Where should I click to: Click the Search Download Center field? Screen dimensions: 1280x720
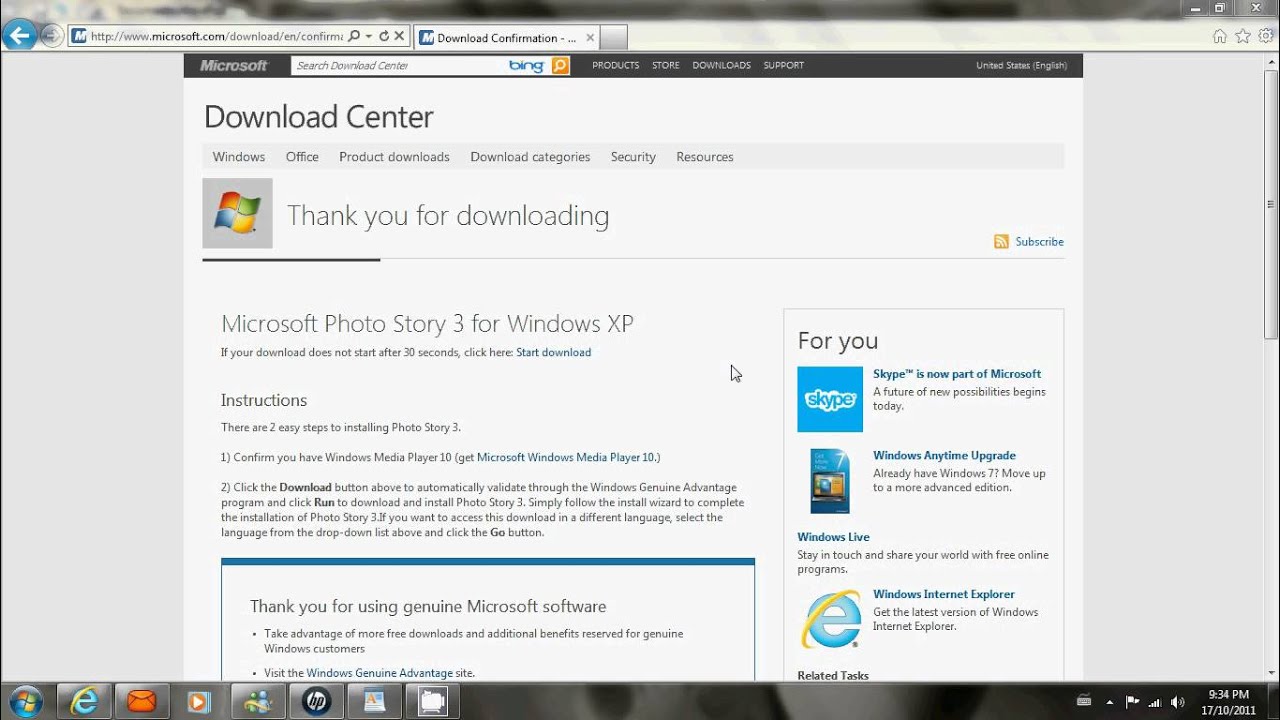(400, 66)
